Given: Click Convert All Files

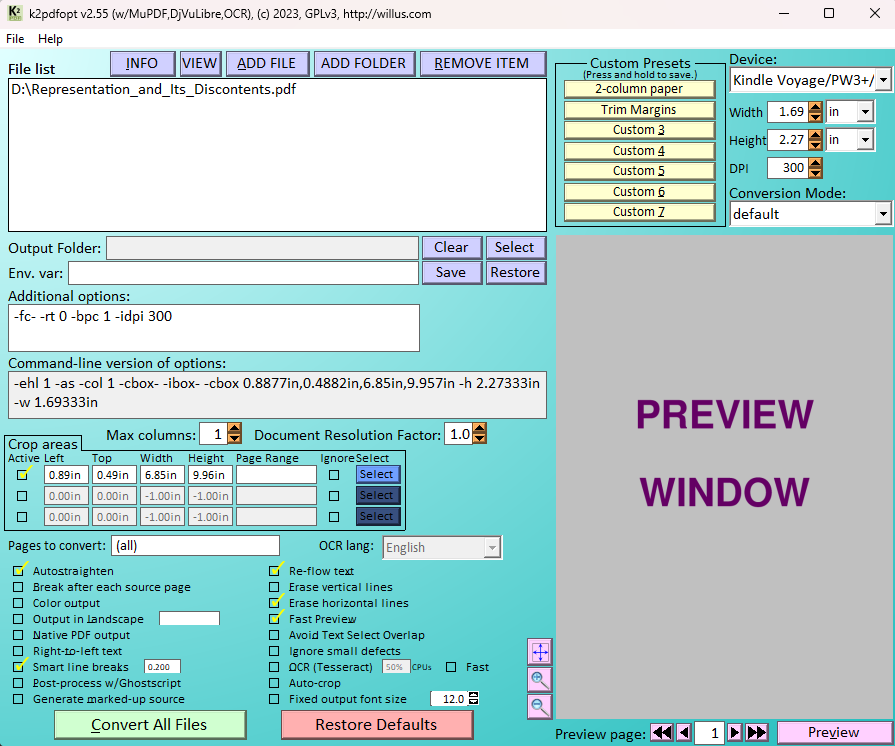Looking at the screenshot, I should 150,725.
